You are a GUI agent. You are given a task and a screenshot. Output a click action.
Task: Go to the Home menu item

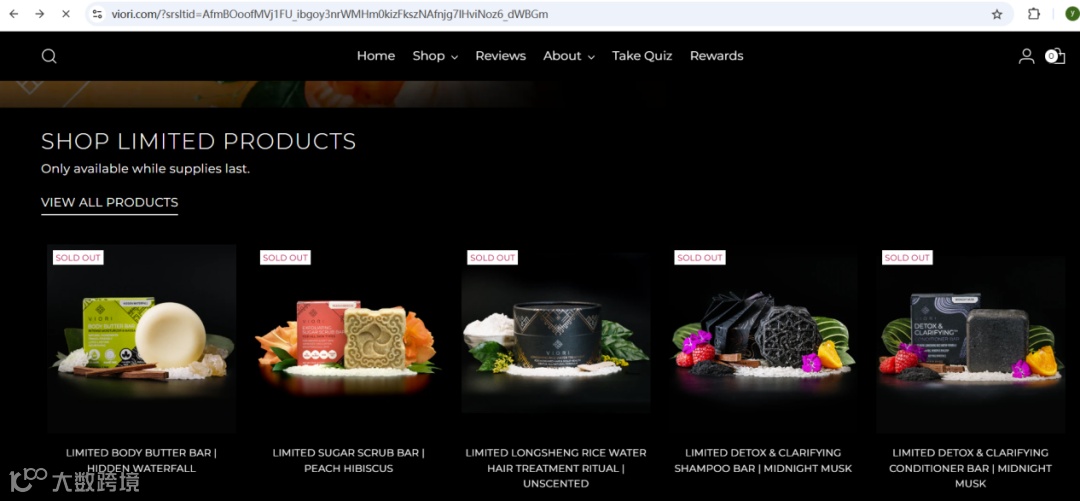[376, 56]
